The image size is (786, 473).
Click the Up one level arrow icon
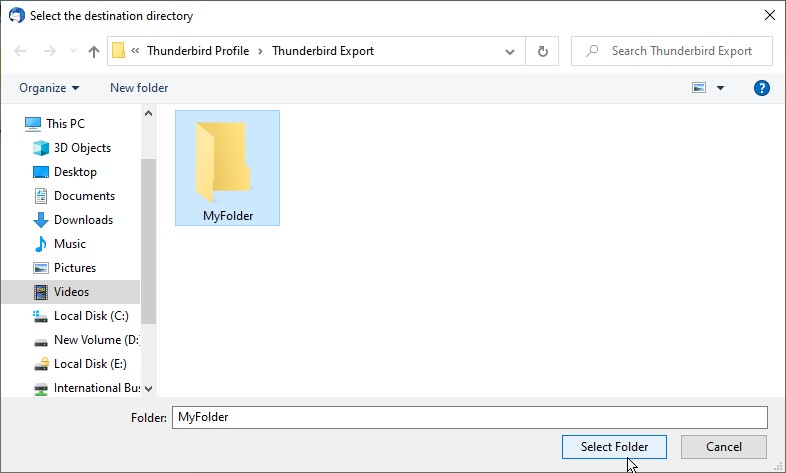(94, 51)
